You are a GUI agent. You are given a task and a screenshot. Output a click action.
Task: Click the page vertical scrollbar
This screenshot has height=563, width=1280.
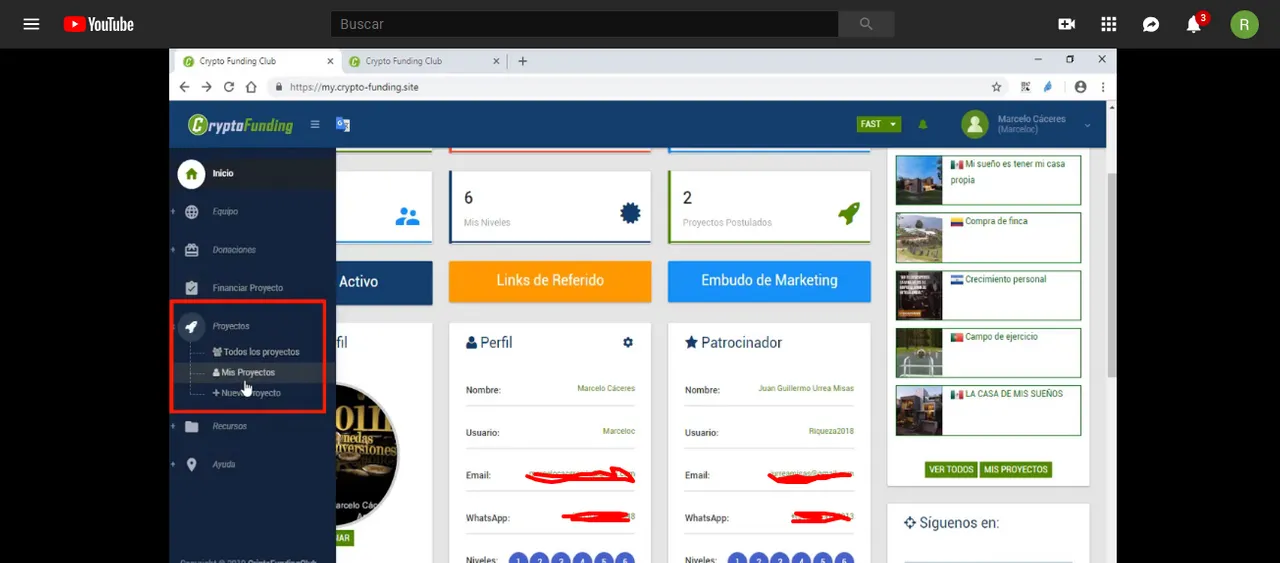coord(1111,275)
